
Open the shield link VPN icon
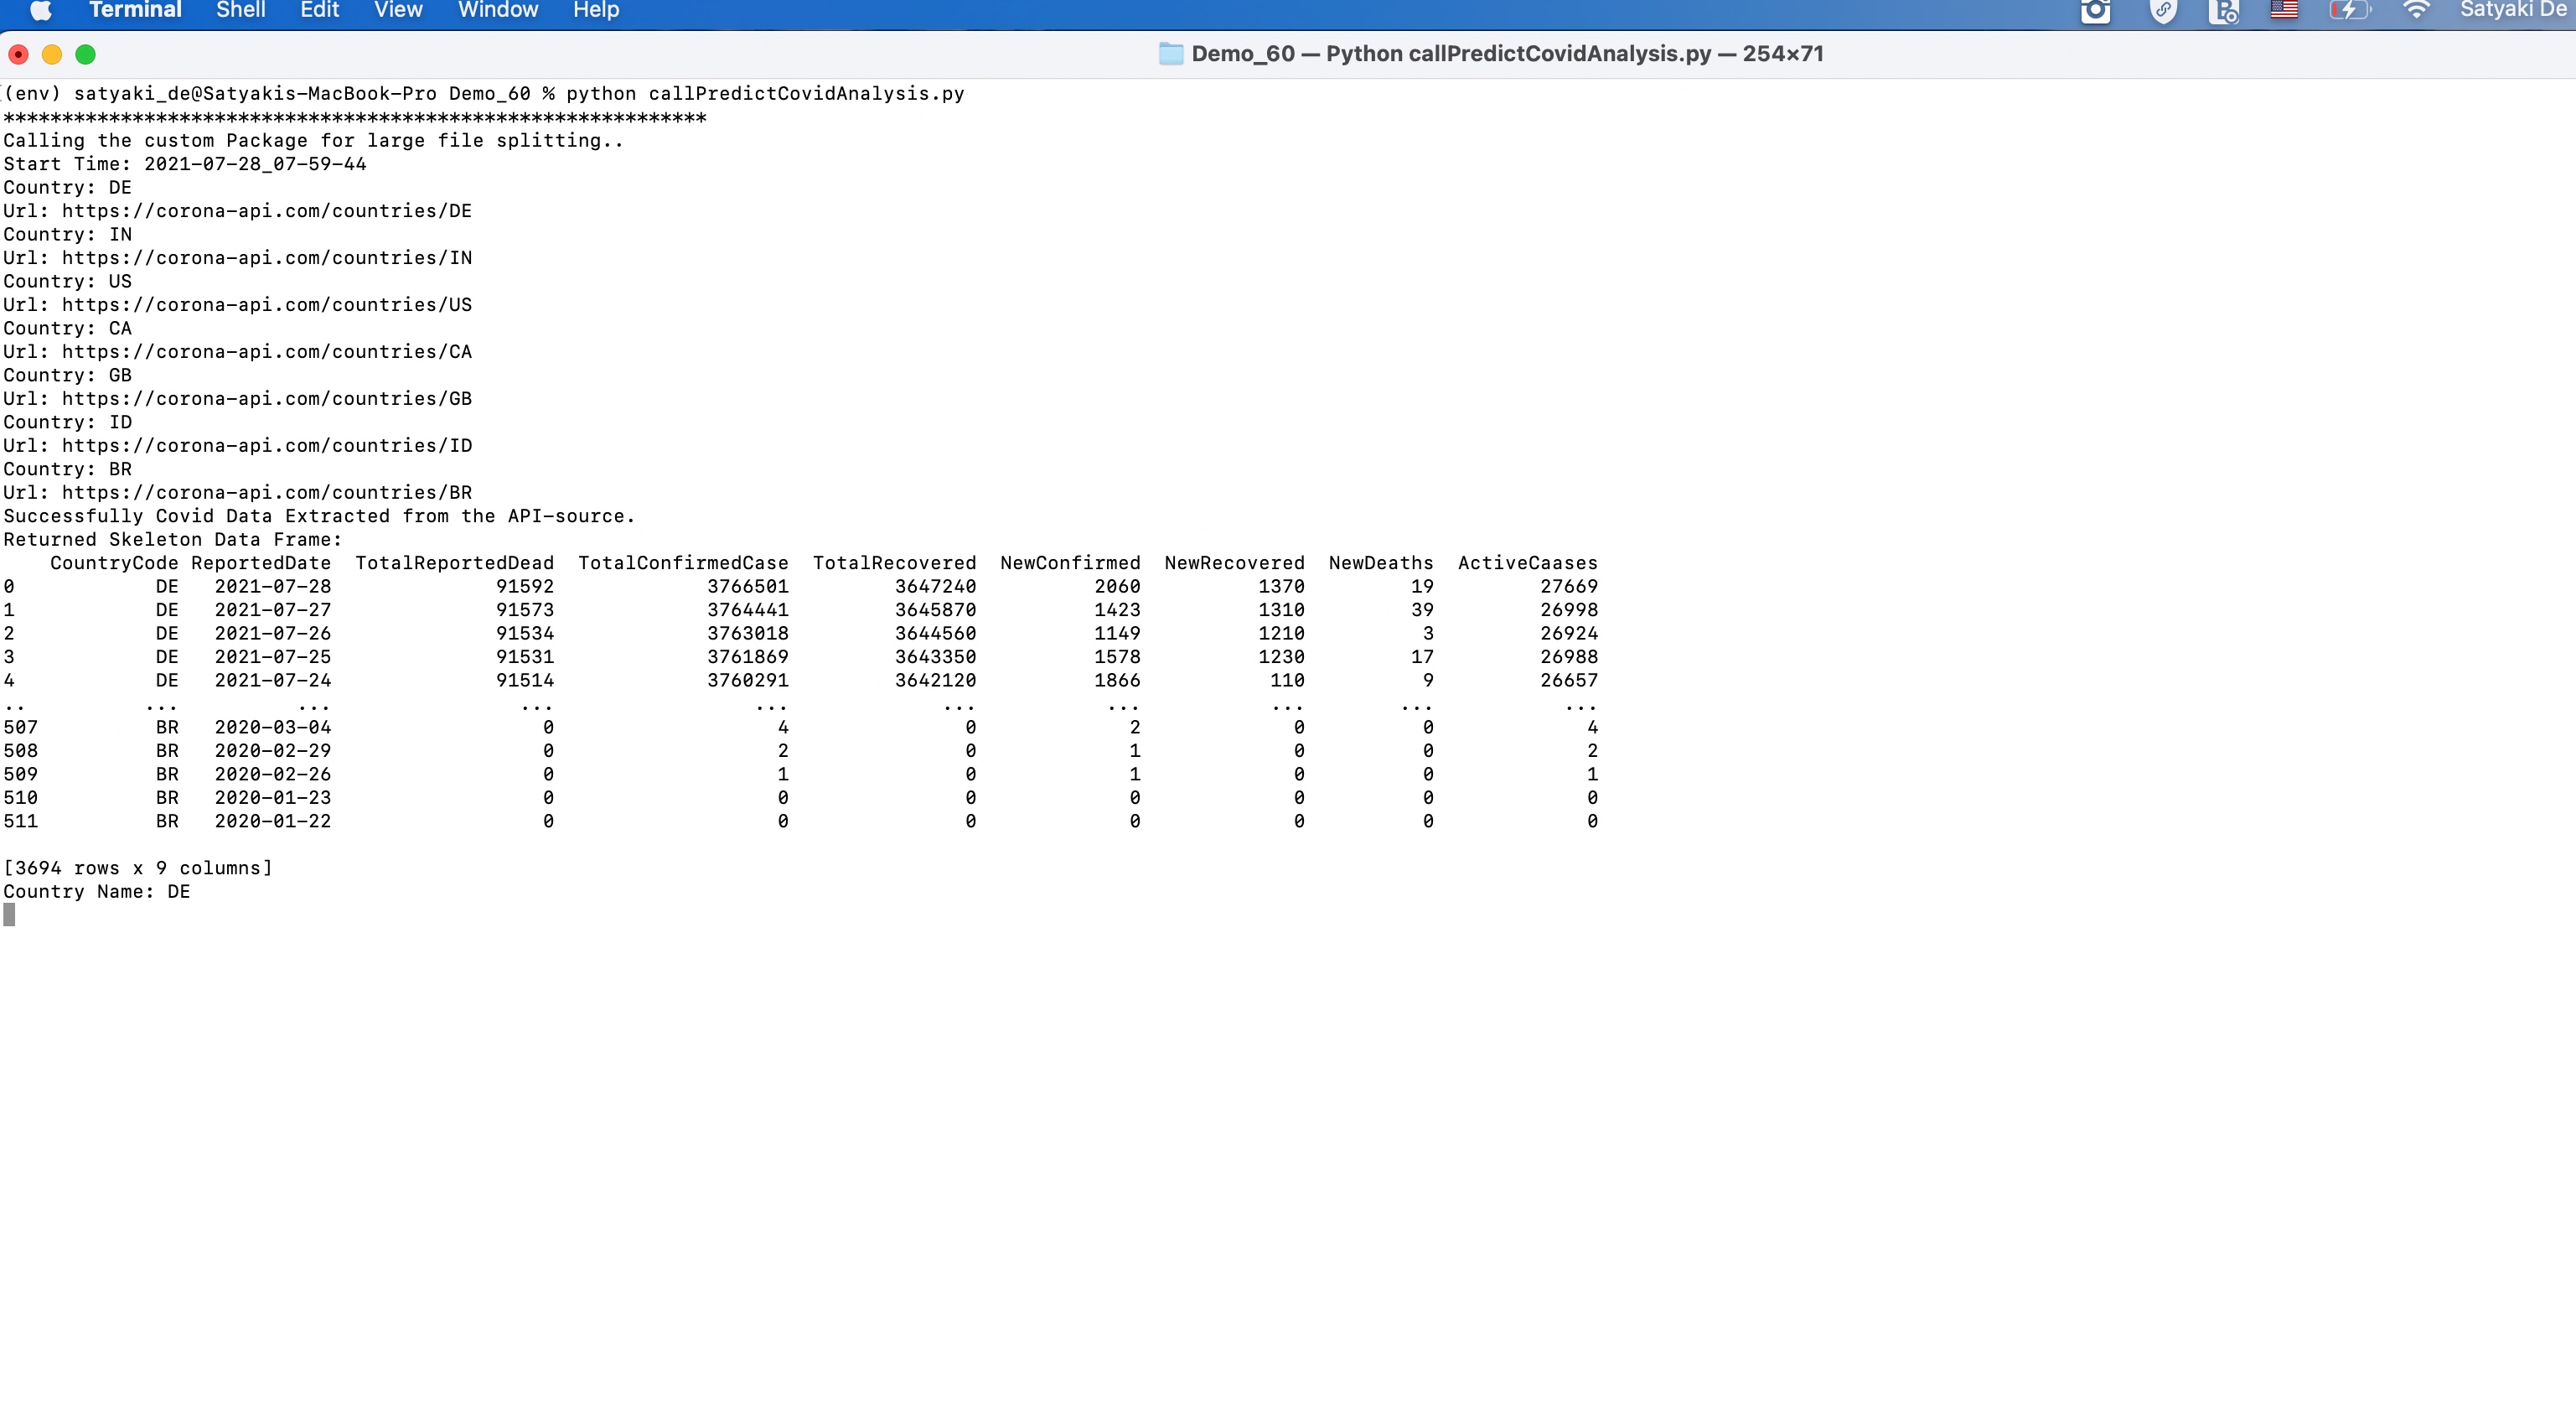(2162, 11)
